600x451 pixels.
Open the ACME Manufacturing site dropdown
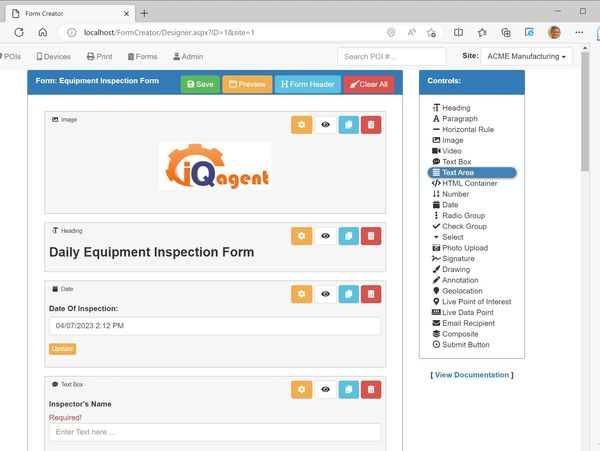tap(526, 56)
